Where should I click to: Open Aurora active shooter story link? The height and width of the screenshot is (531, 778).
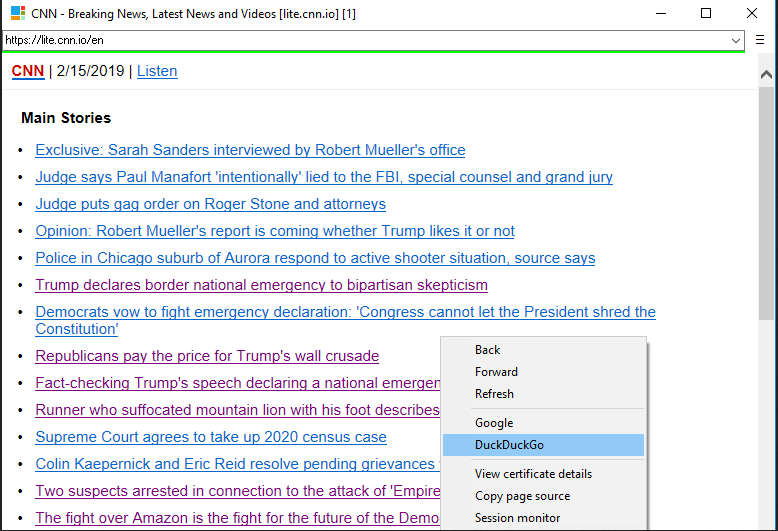tap(315, 258)
